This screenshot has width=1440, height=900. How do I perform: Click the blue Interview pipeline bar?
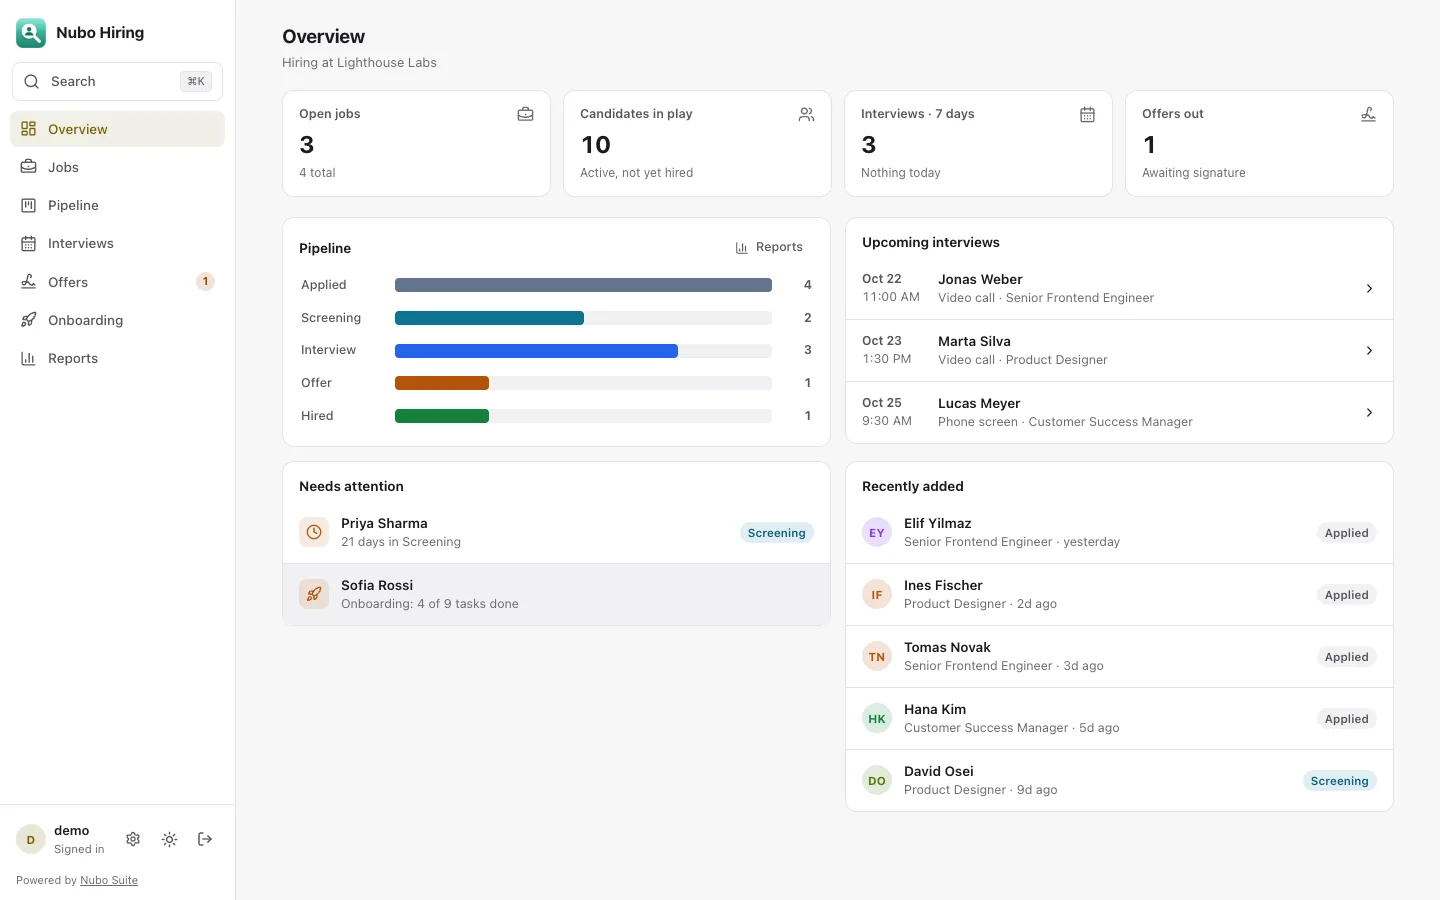pos(536,351)
